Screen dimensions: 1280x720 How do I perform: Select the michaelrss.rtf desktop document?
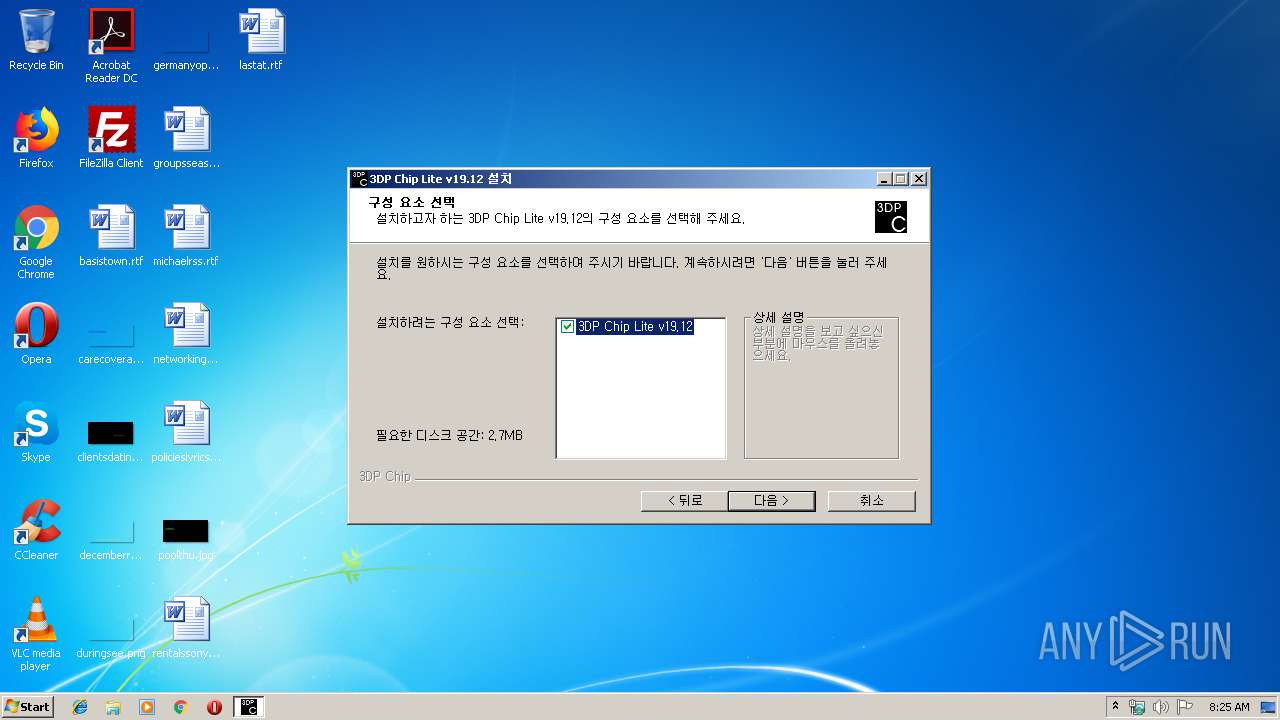coord(186,236)
